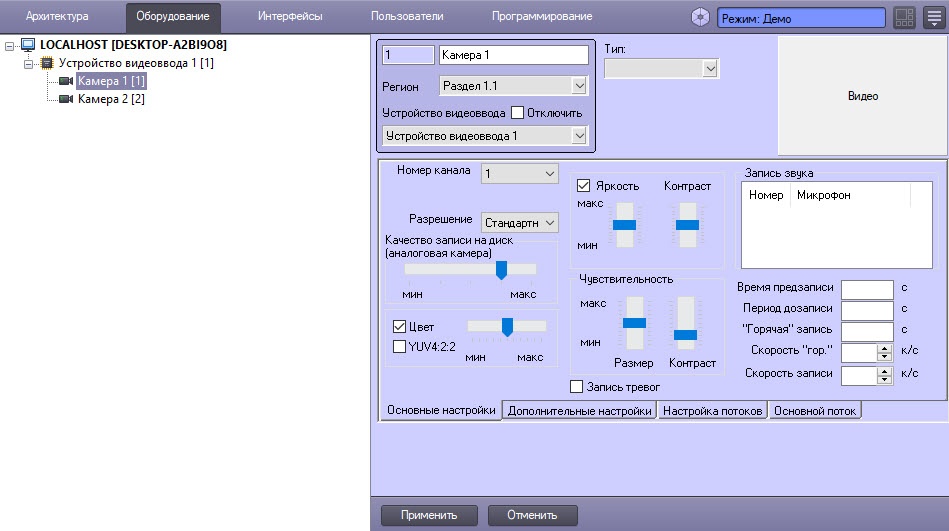
Task: Click the Камера 1 camera icon
Action: point(66,81)
